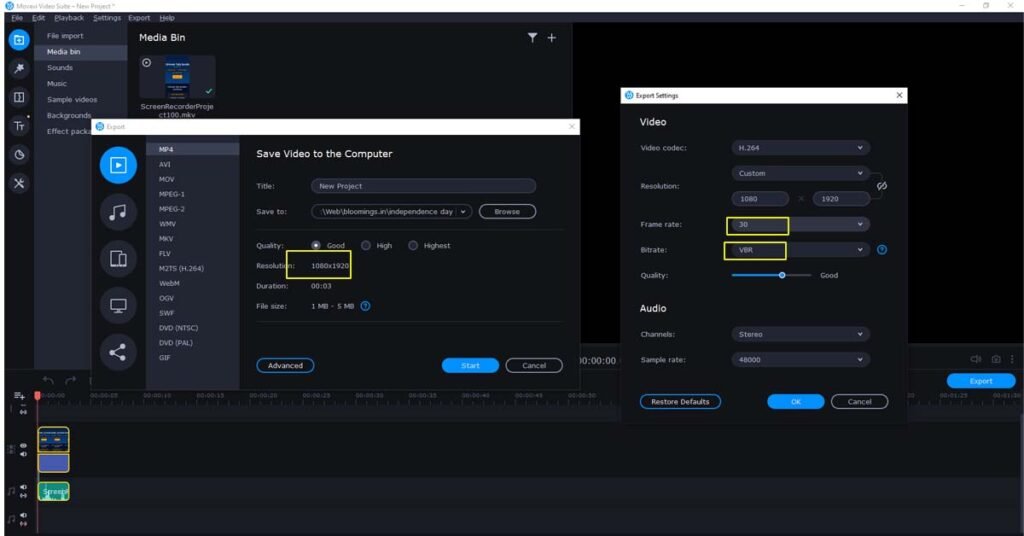This screenshot has width=1024, height=536.
Task: Select the GIF format in list
Action: tap(165, 358)
